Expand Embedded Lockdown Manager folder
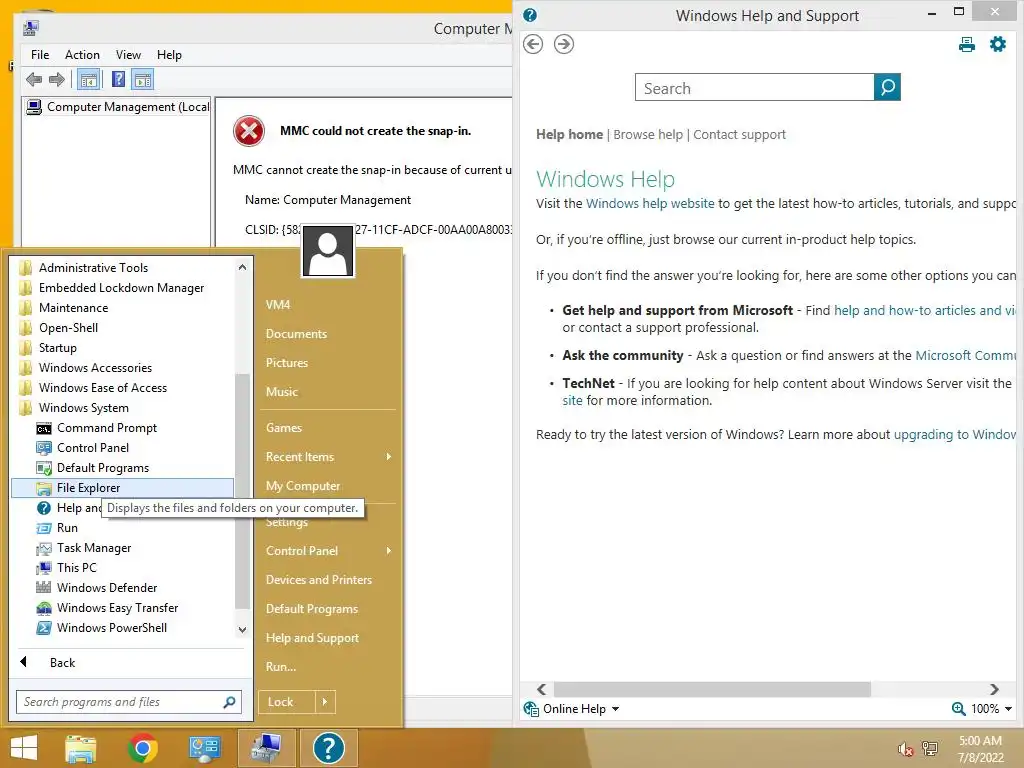 tap(121, 288)
